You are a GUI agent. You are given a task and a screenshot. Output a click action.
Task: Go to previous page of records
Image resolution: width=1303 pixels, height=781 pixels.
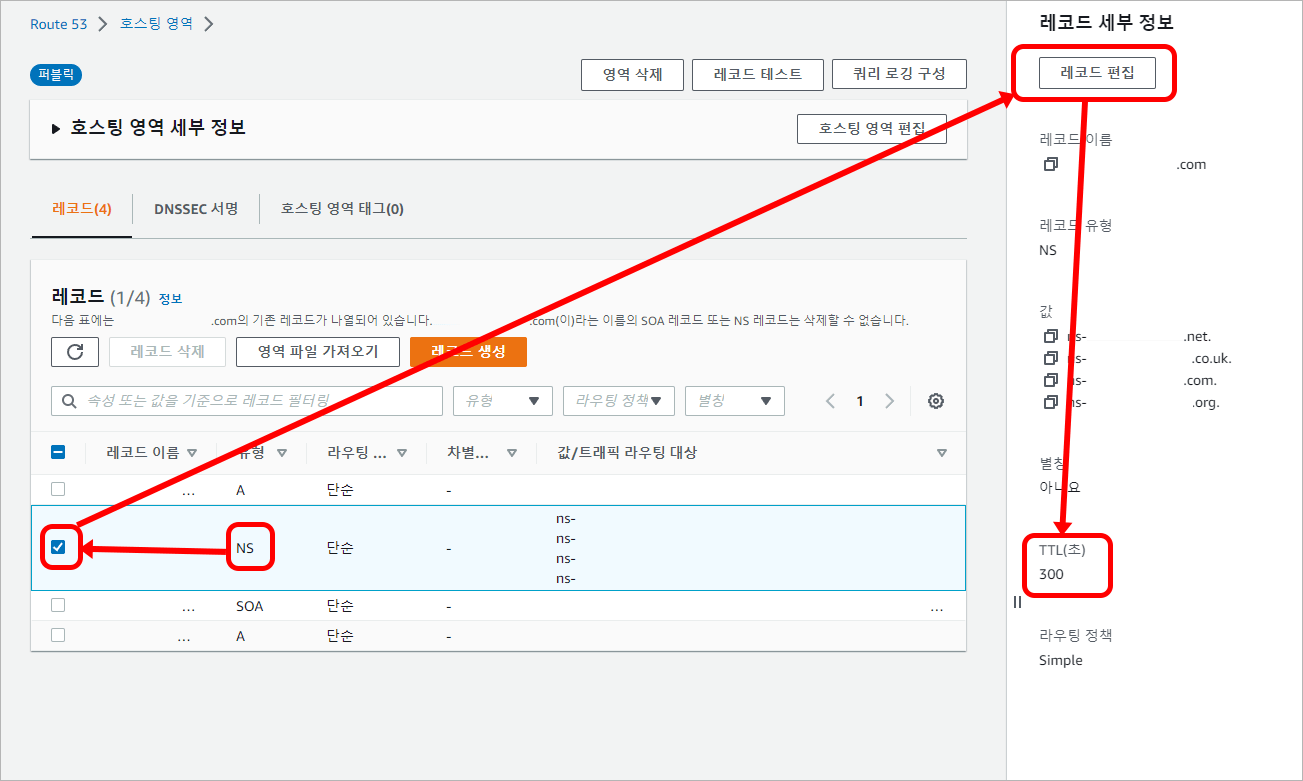coord(830,401)
